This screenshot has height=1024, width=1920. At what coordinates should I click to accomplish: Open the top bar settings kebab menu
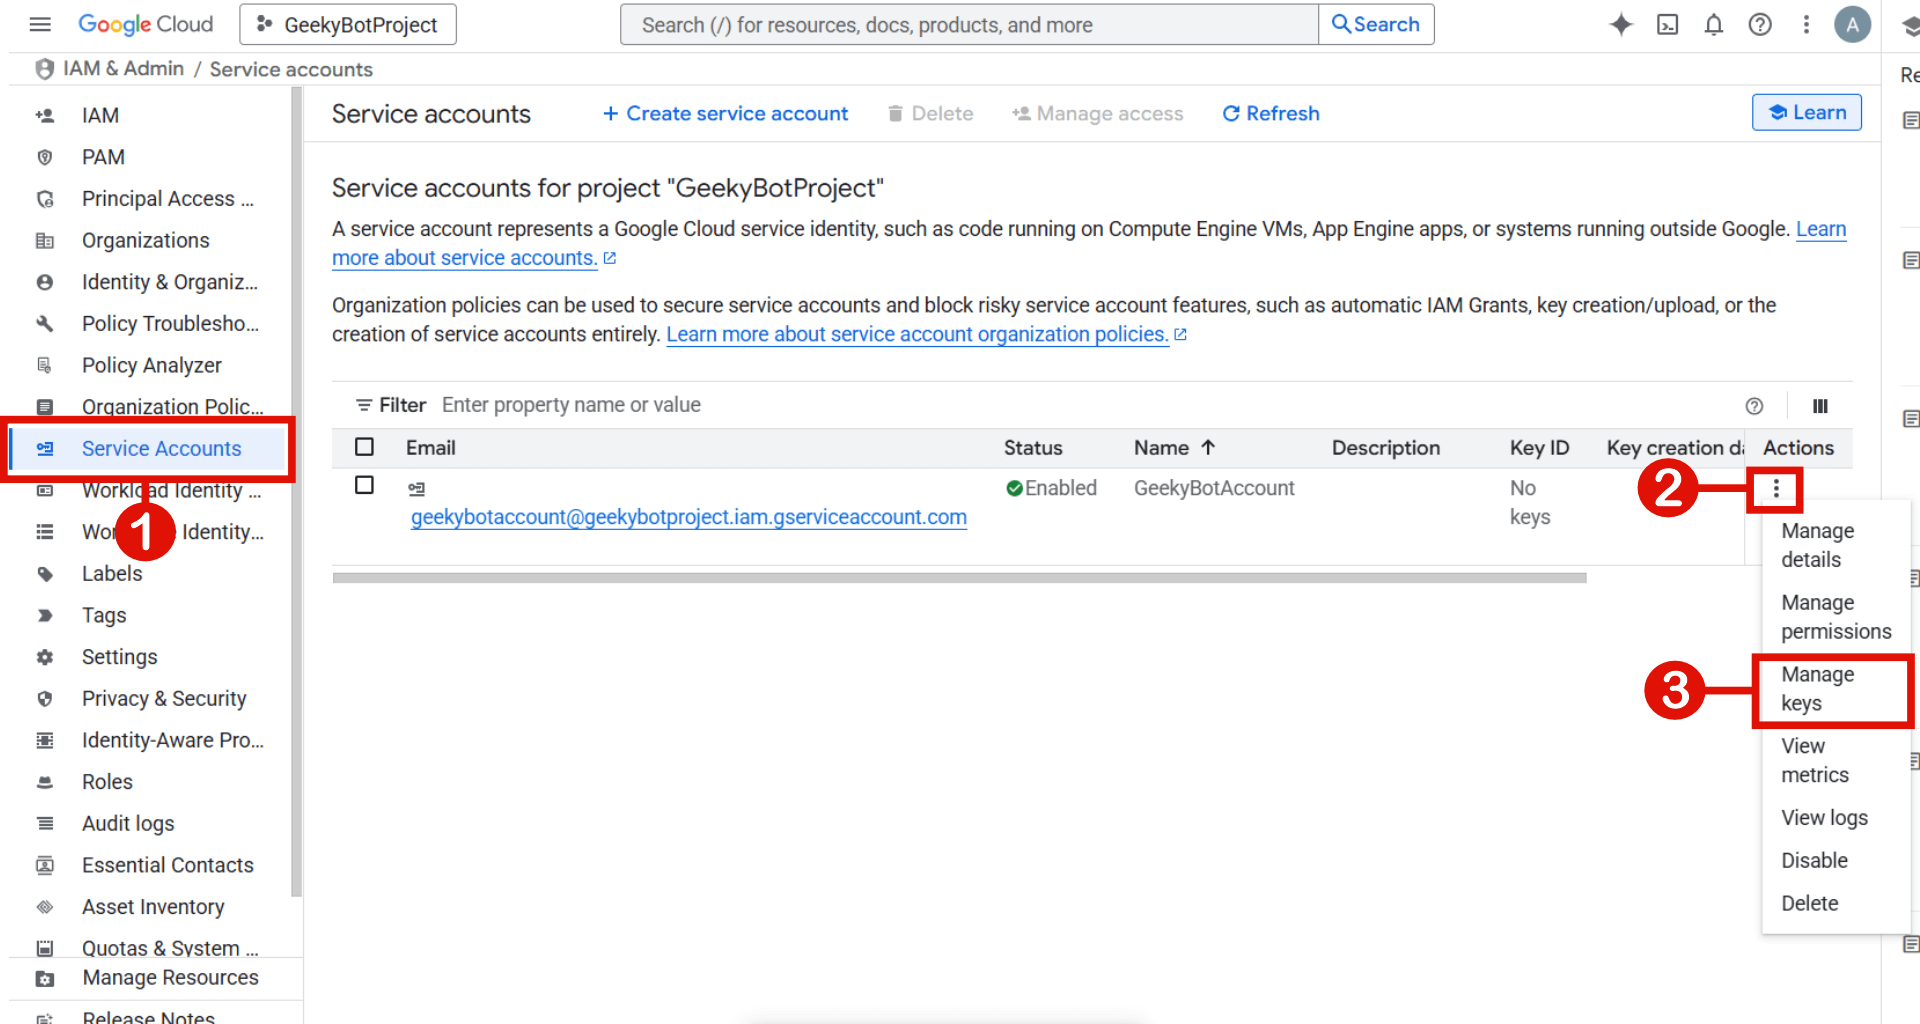tap(1806, 24)
